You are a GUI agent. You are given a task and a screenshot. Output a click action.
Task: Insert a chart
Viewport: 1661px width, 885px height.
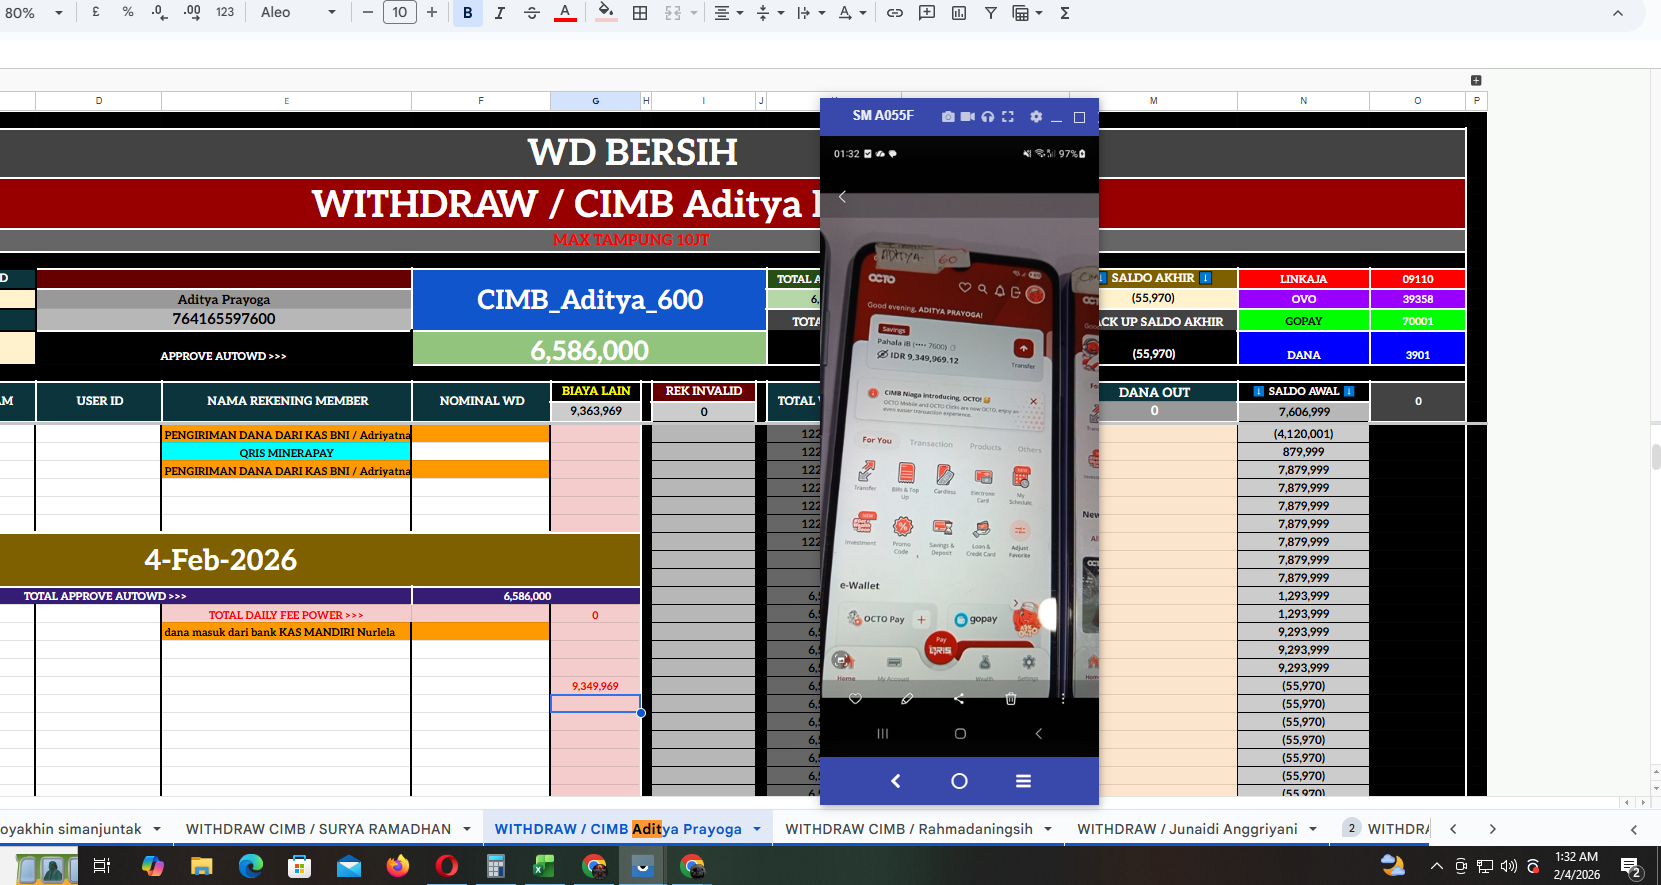(959, 13)
